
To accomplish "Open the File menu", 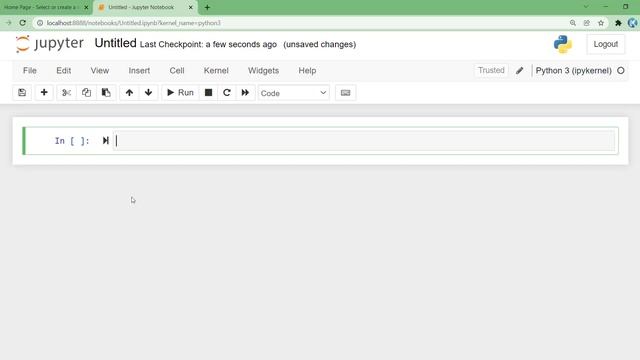I will pyautogui.click(x=30, y=71).
